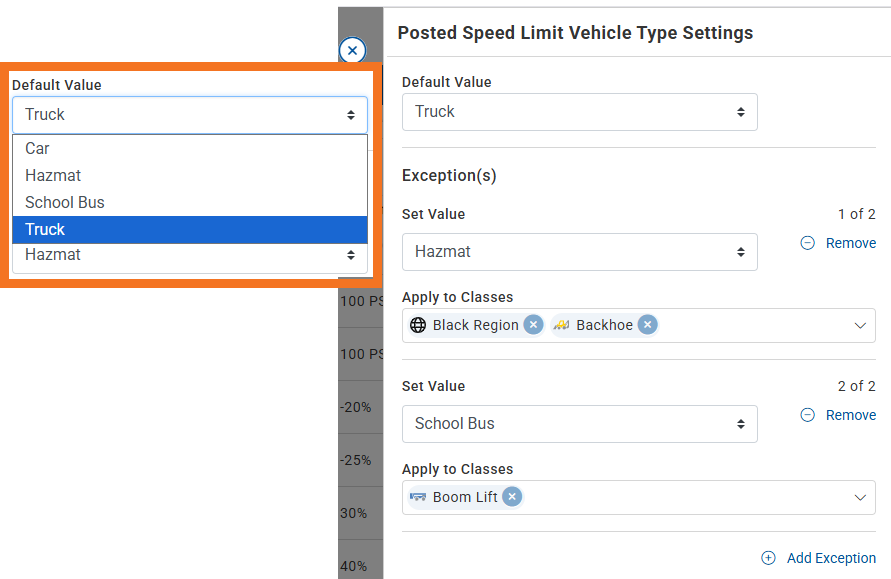Select Car in the open dropdown list
The height and width of the screenshot is (579, 891).
pyautogui.click(x=190, y=148)
